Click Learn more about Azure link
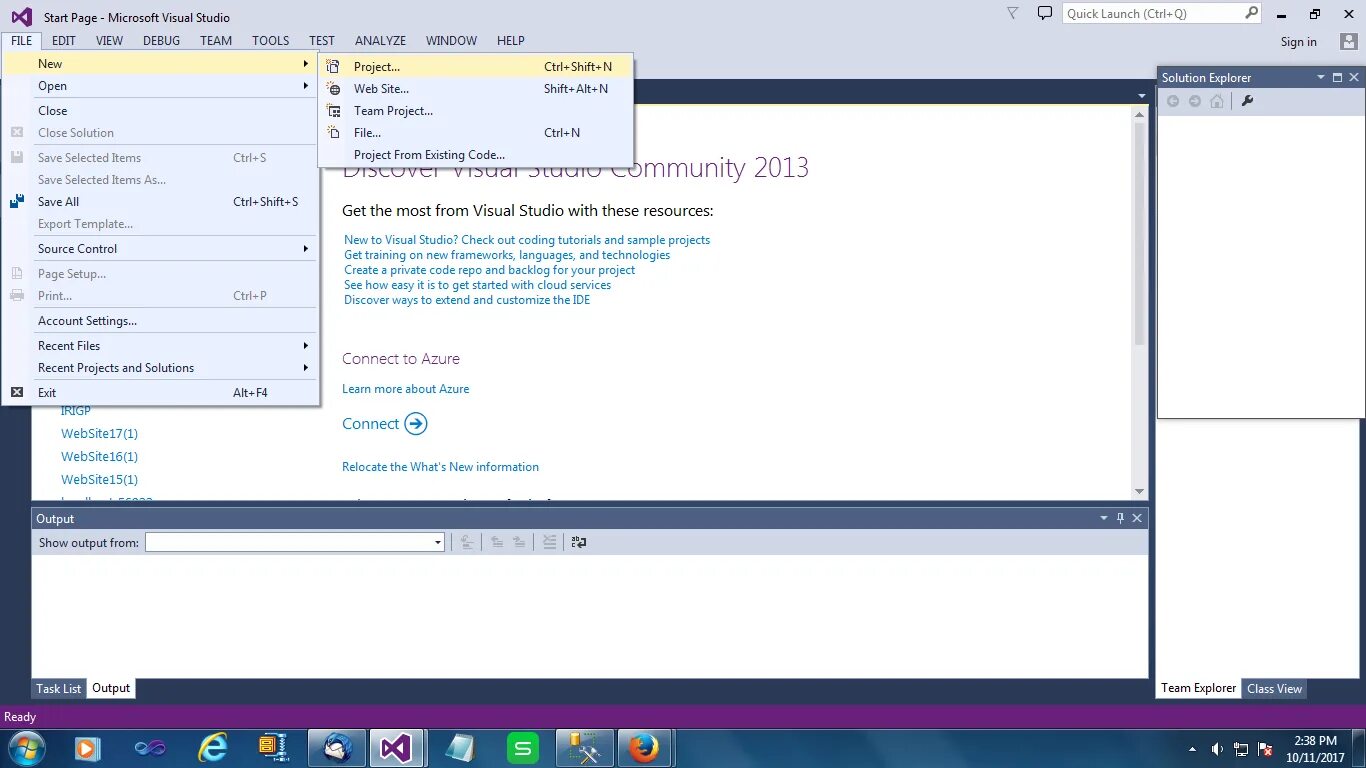1366x768 pixels. tap(406, 389)
